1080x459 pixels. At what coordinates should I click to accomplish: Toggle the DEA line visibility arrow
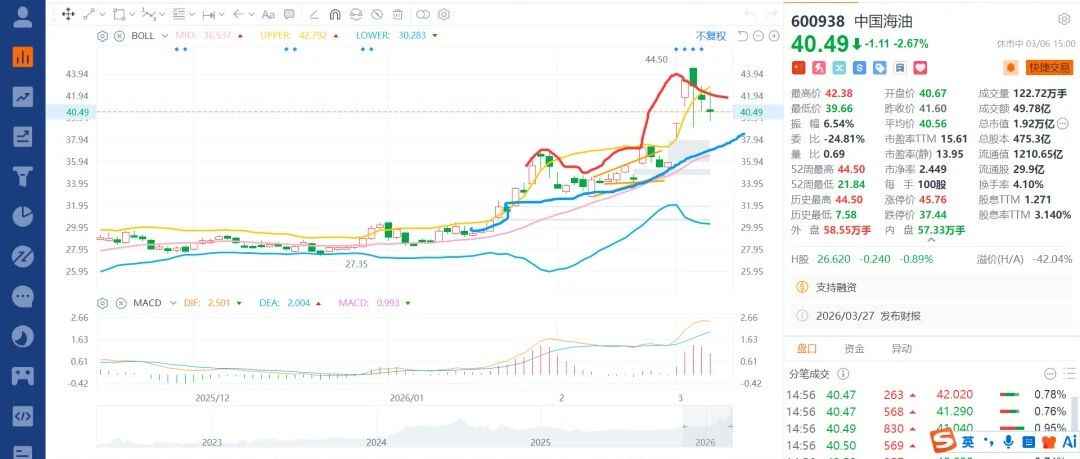pos(319,303)
